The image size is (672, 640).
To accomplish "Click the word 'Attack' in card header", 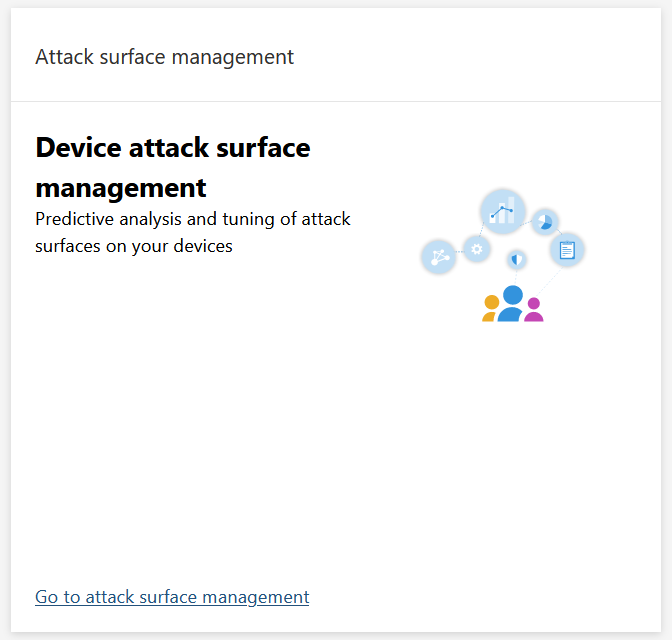I will pyautogui.click(x=60, y=57).
